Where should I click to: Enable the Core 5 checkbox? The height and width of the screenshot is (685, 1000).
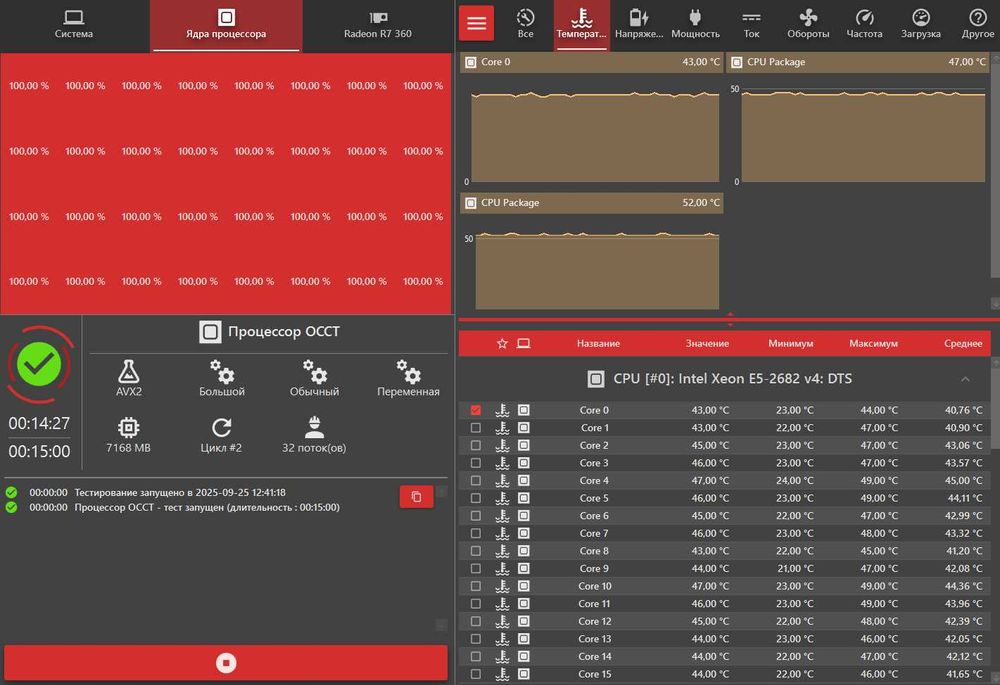pyautogui.click(x=476, y=498)
